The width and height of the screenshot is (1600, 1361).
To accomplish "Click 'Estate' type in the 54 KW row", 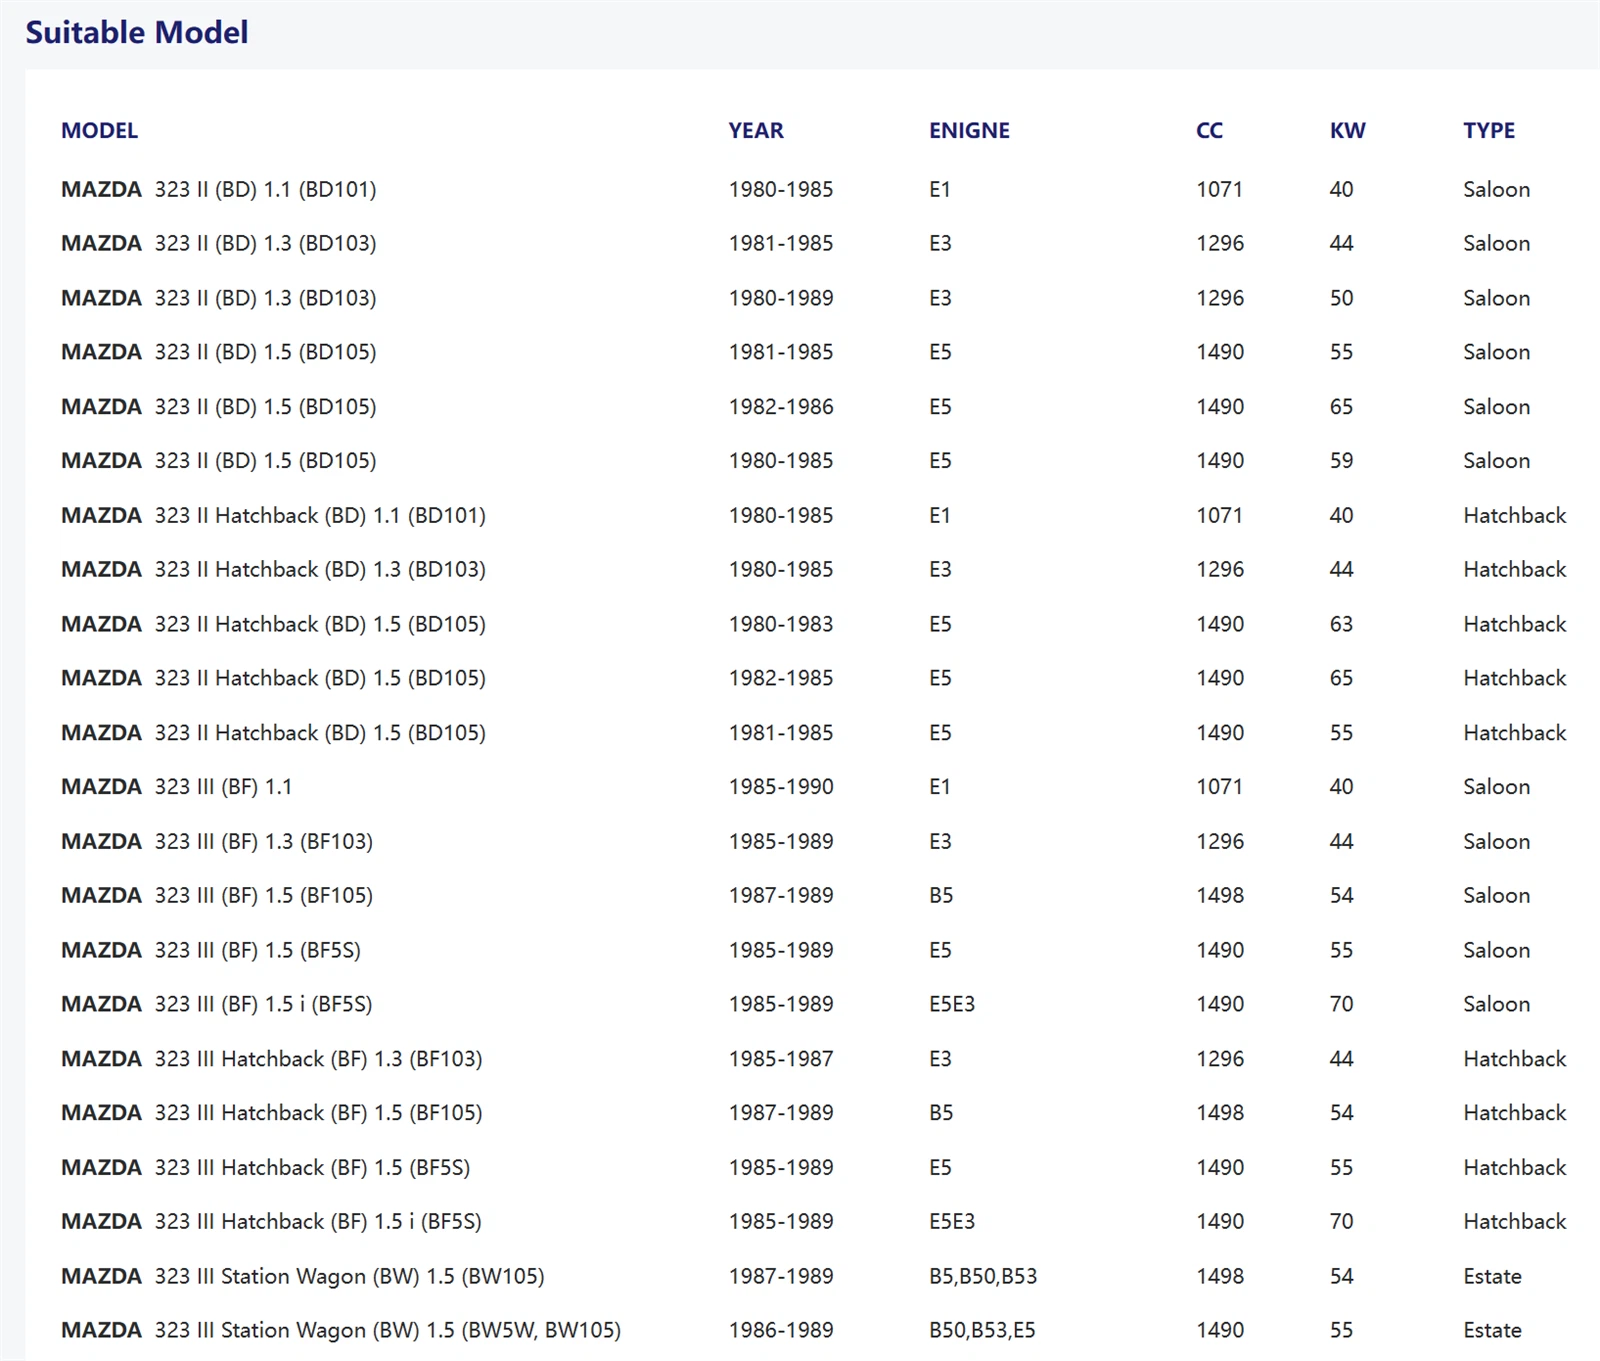I will coord(1492,1276).
